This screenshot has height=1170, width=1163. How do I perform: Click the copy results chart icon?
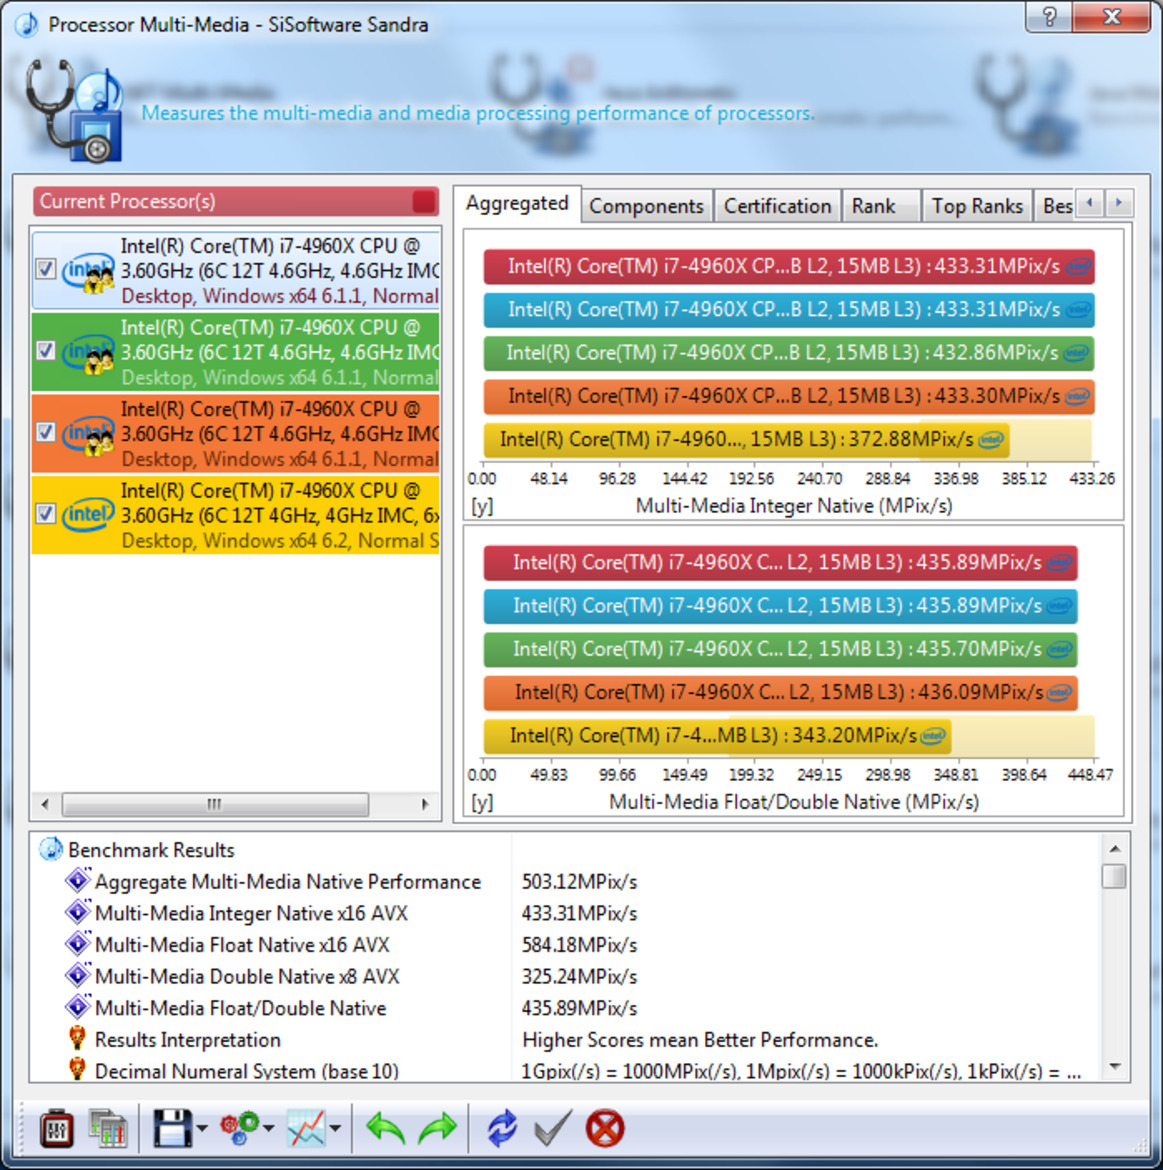tap(107, 1128)
